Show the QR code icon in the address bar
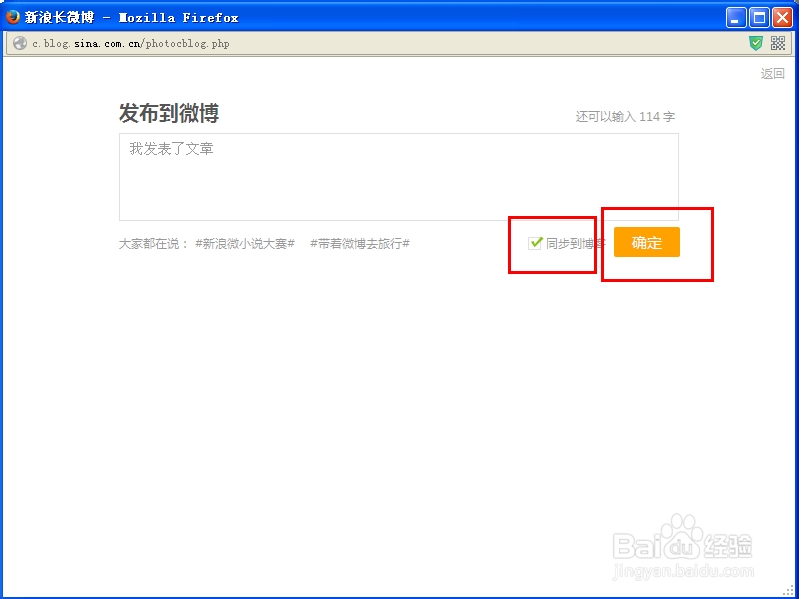Image resolution: width=799 pixels, height=599 pixels. pyautogui.click(x=778, y=43)
